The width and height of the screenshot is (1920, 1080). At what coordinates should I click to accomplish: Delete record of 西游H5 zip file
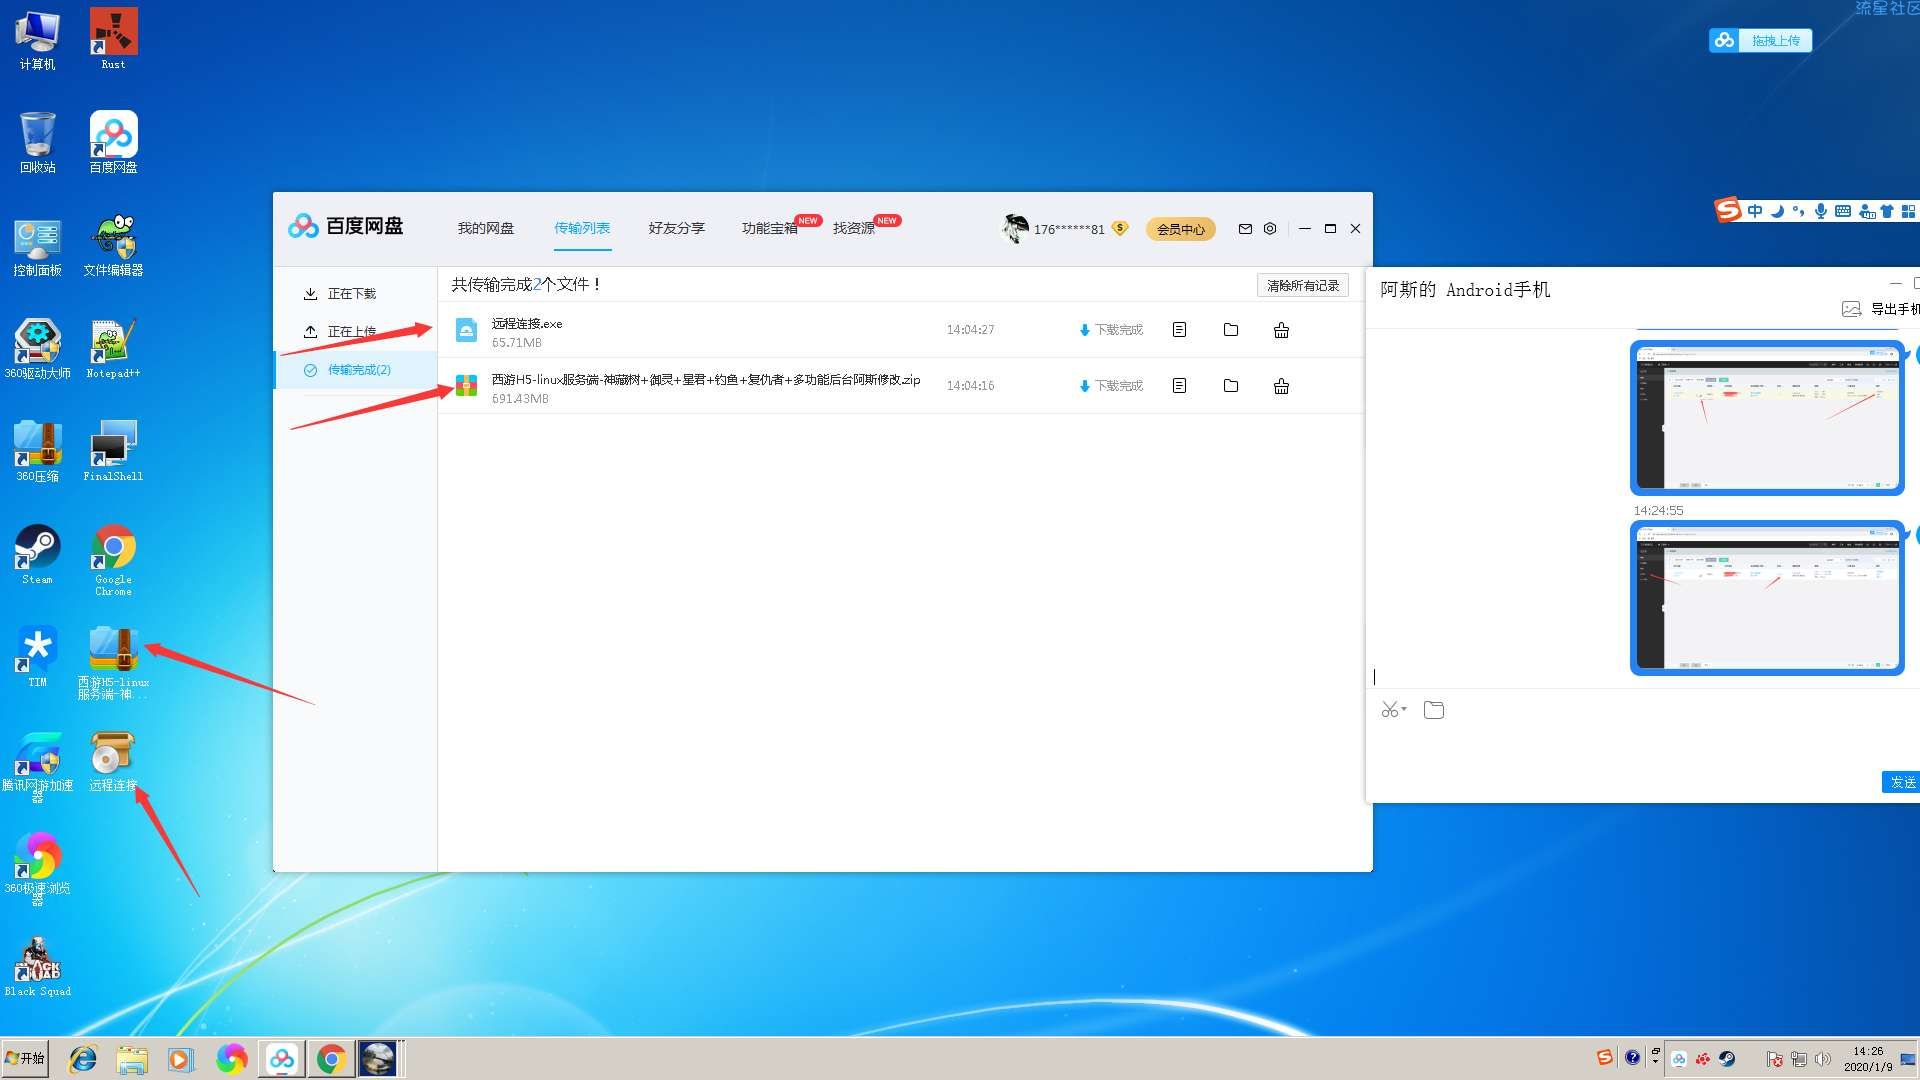[1281, 386]
